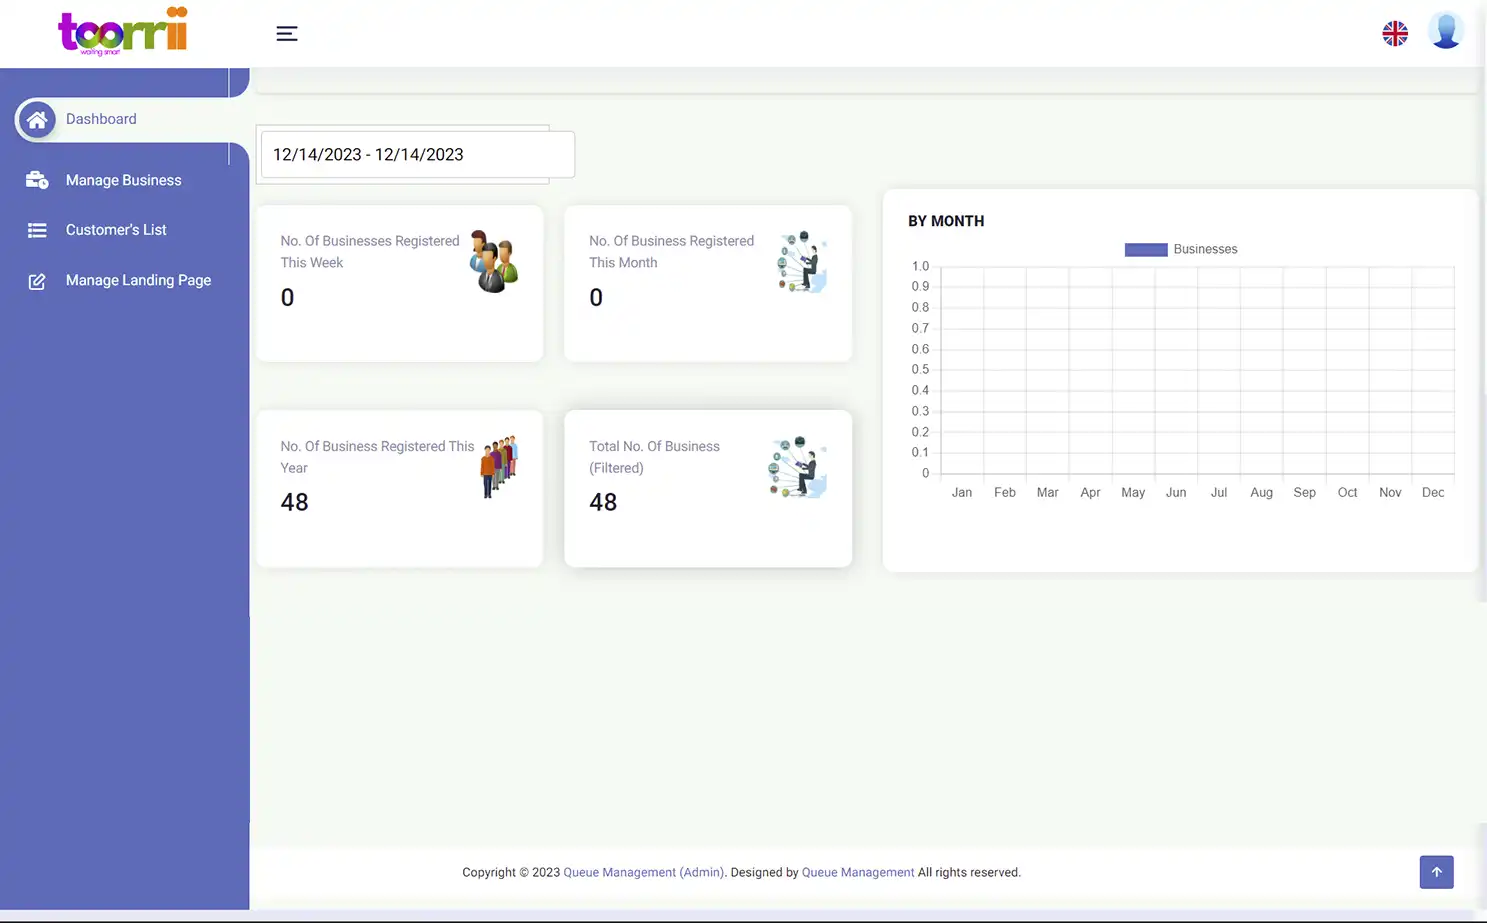Click the No. Of Businesses Registered This Week card
The image size is (1487, 923).
pos(399,283)
